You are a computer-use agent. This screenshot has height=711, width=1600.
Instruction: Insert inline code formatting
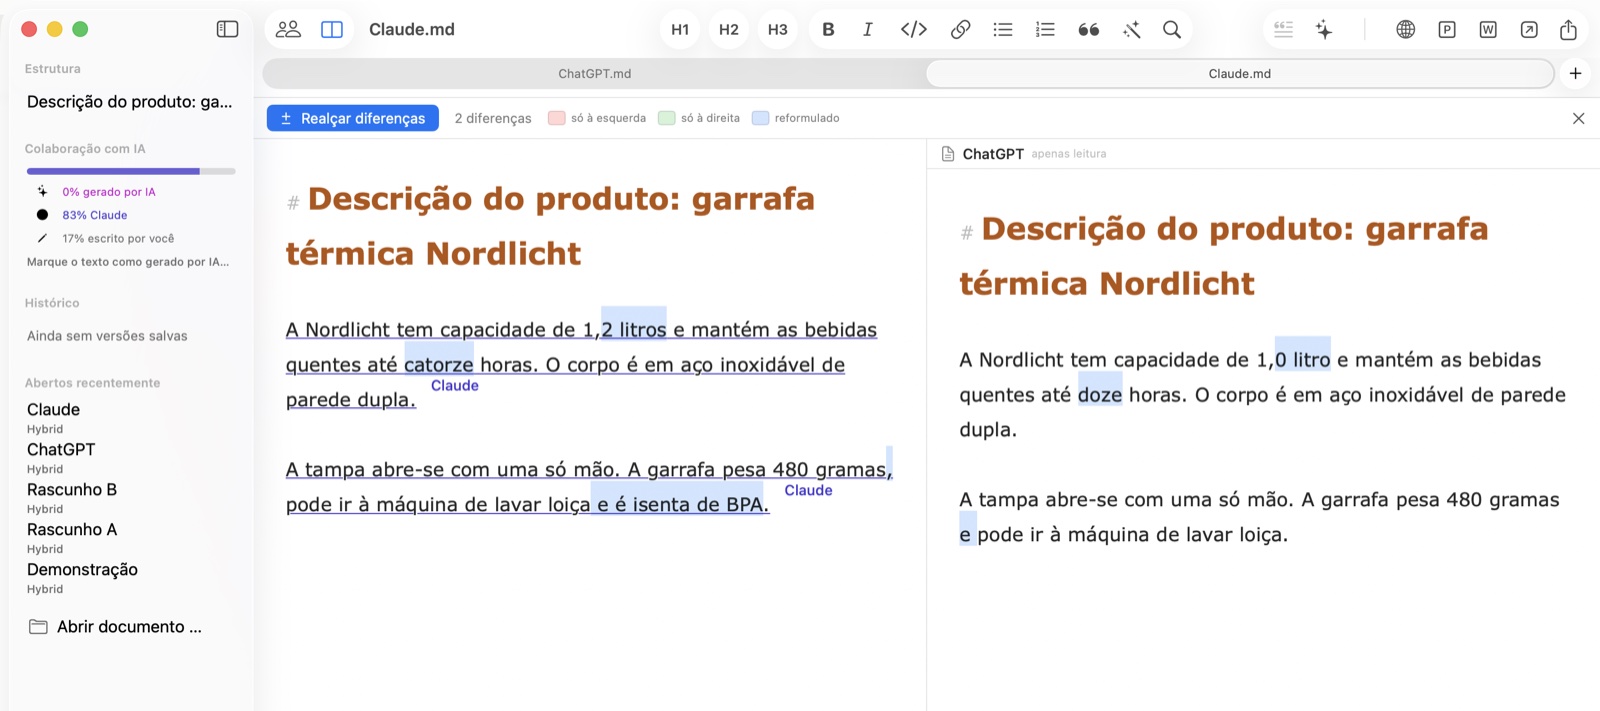(x=914, y=29)
